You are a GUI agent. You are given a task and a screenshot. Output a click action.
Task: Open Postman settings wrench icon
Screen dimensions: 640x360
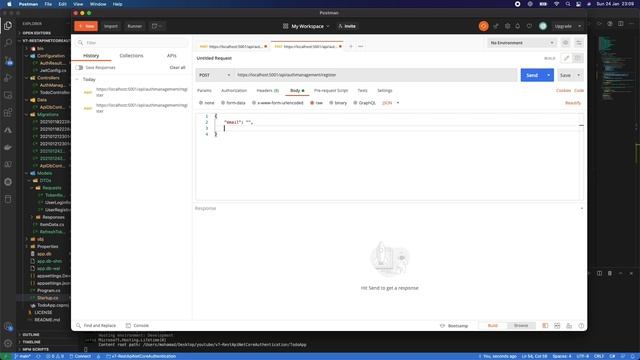click(x=507, y=26)
